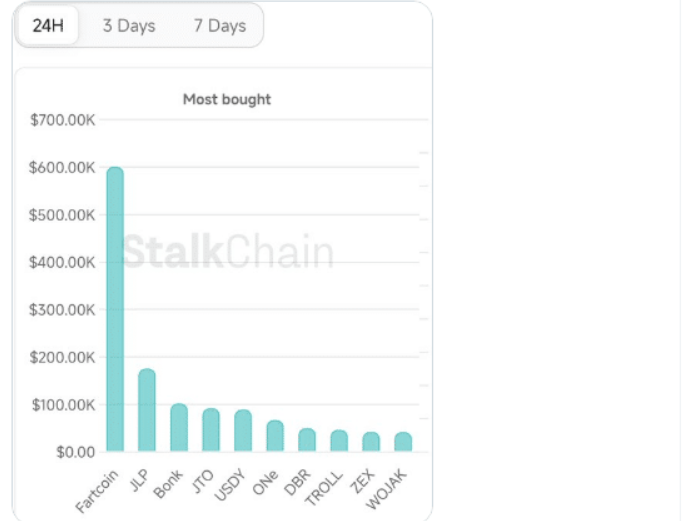Click the ONe bar
This screenshot has width=688, height=521.
point(275,436)
